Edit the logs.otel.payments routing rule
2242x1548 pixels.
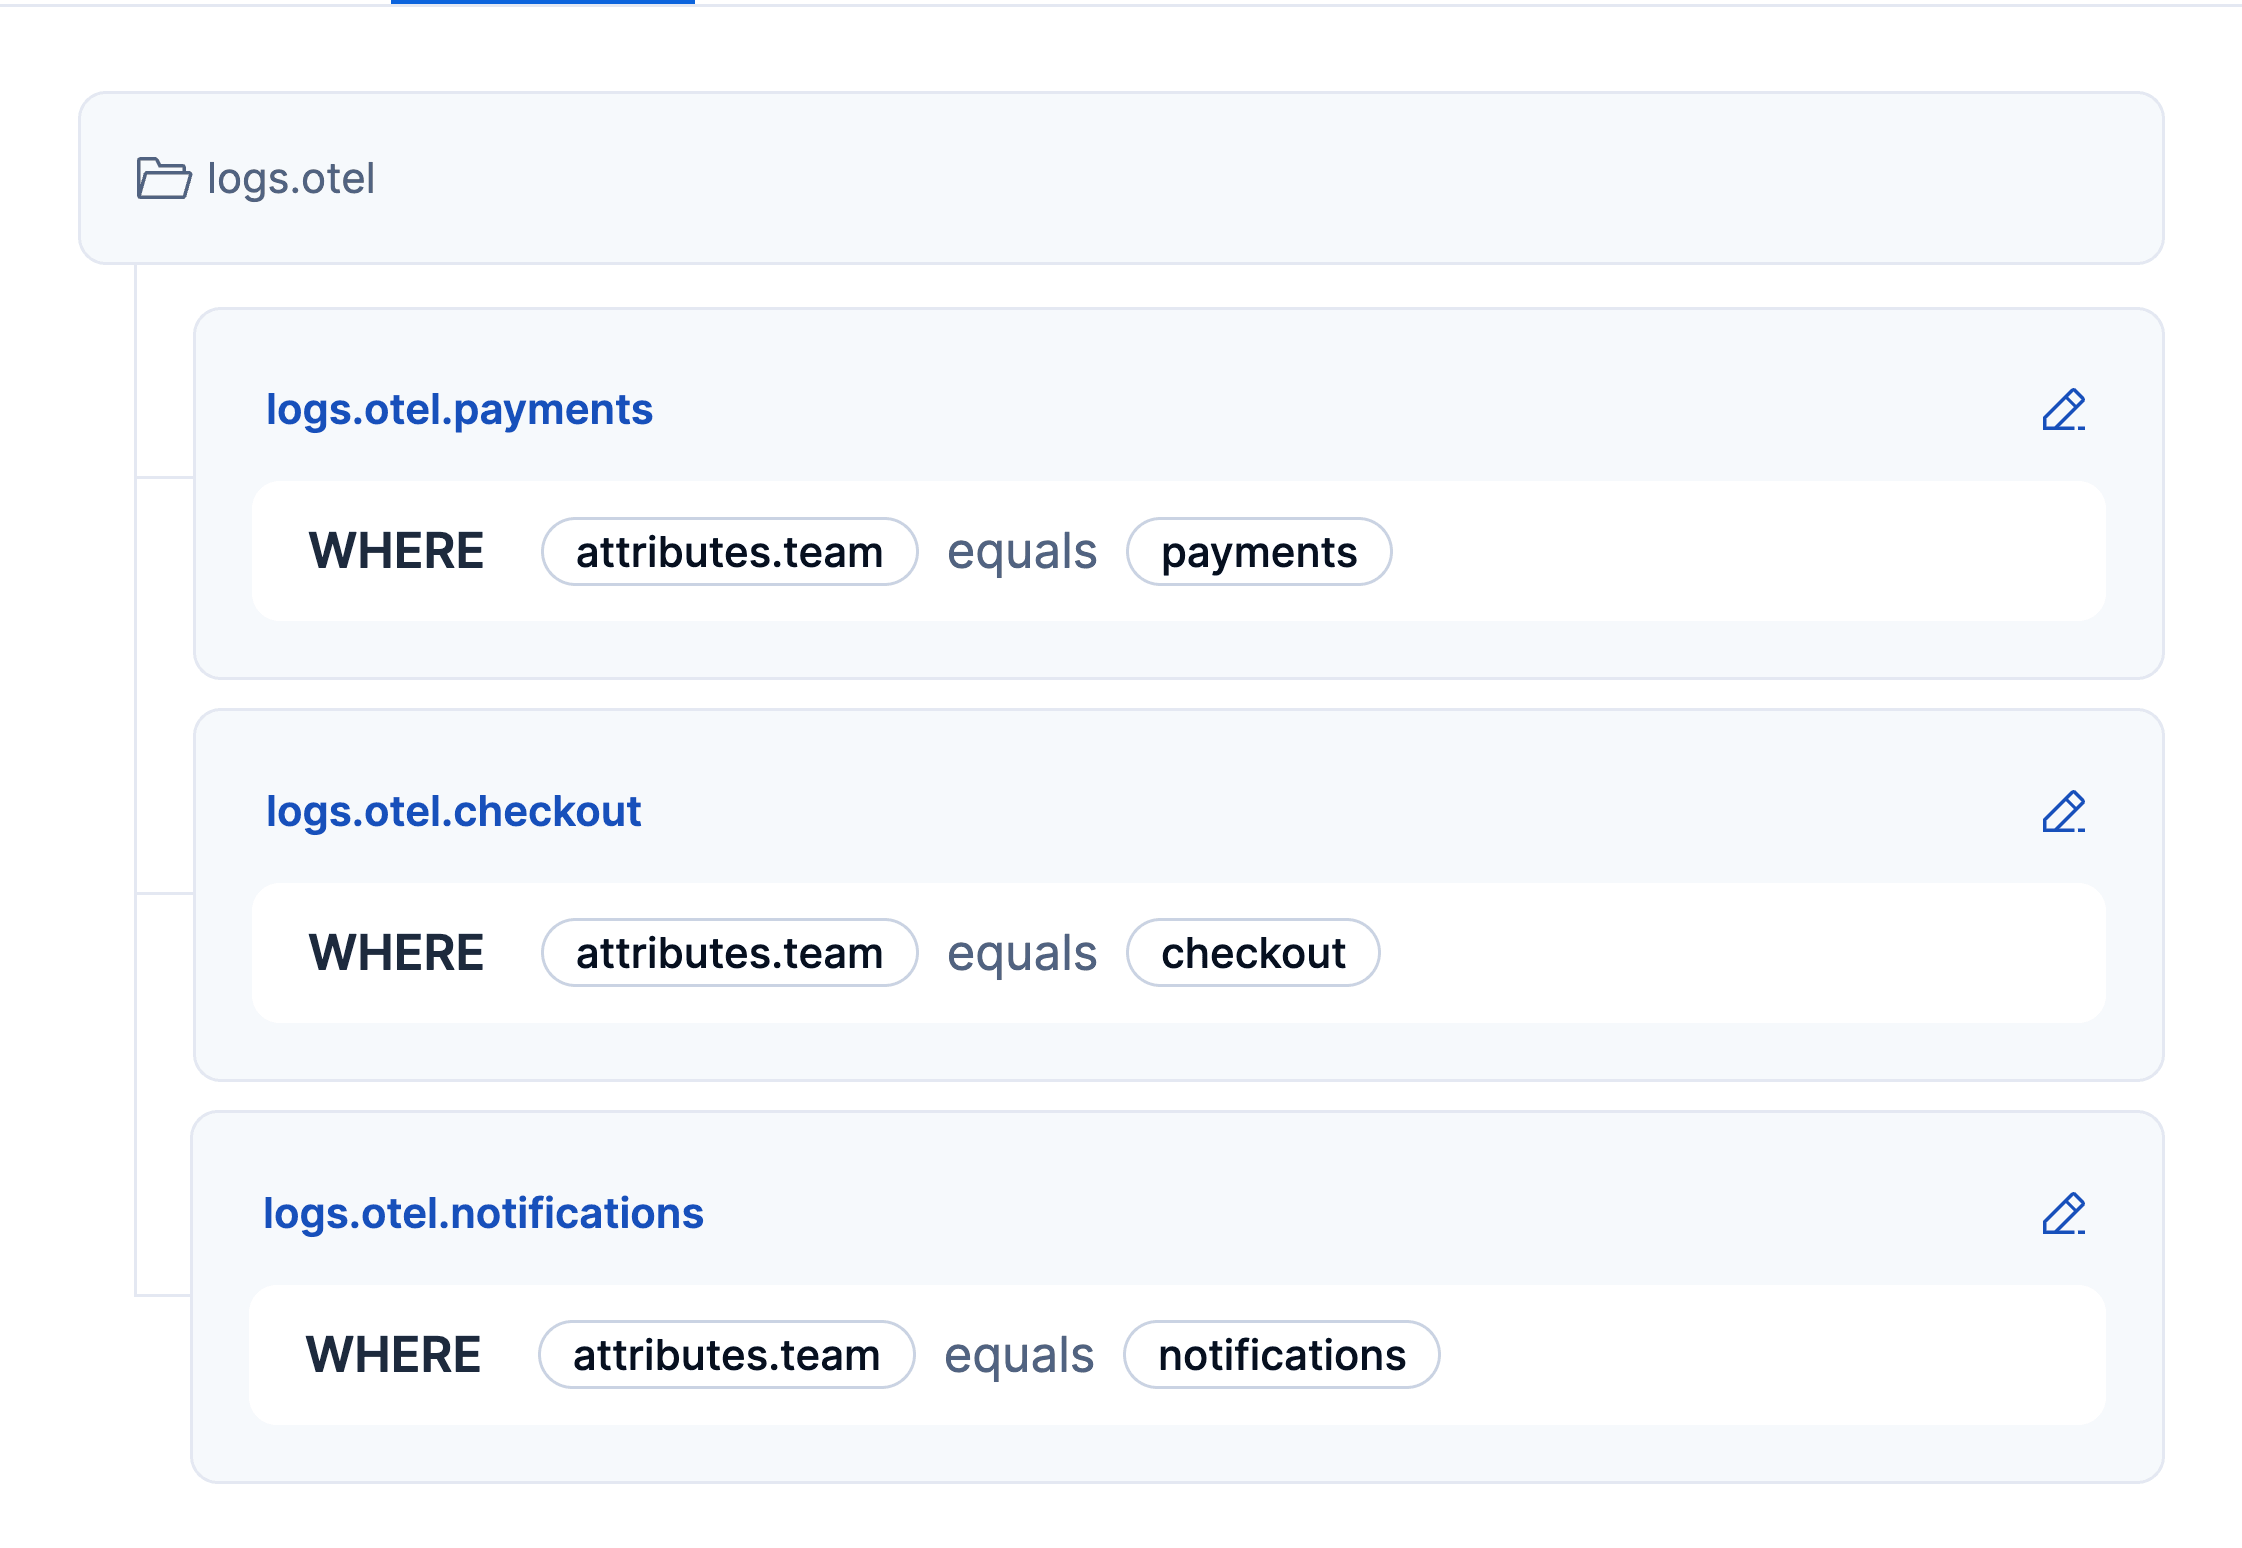pyautogui.click(x=2063, y=410)
